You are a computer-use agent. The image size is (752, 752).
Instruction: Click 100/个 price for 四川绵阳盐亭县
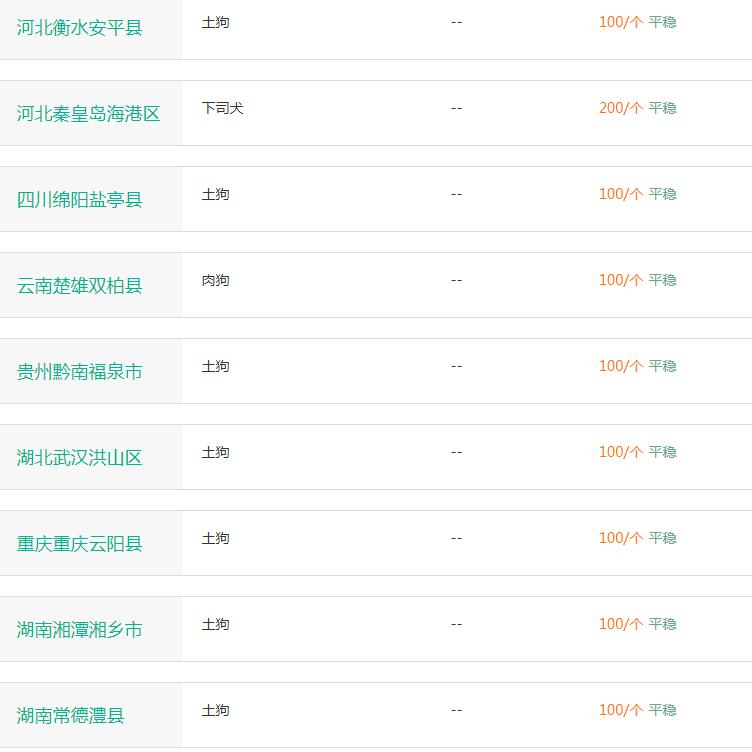(621, 194)
